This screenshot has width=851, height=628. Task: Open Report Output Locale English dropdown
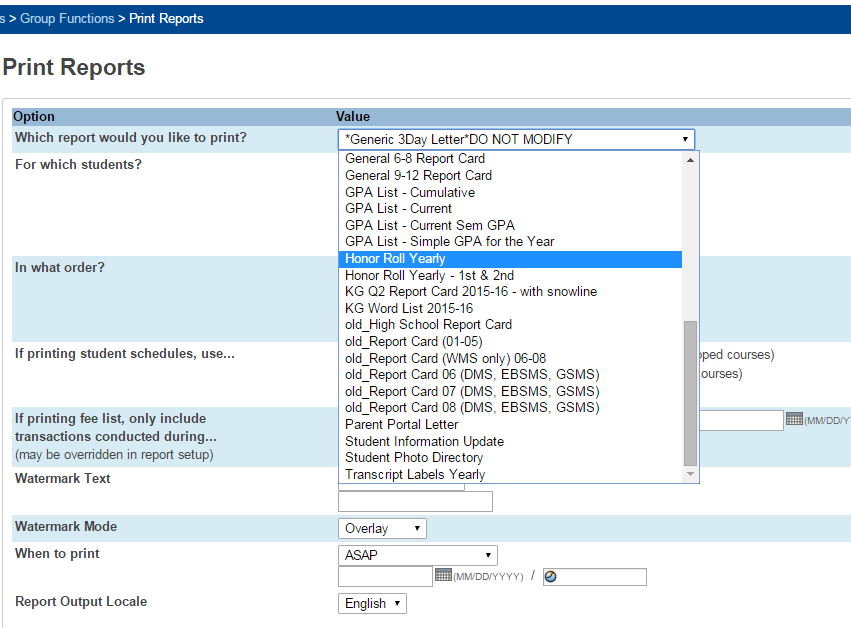coord(372,604)
